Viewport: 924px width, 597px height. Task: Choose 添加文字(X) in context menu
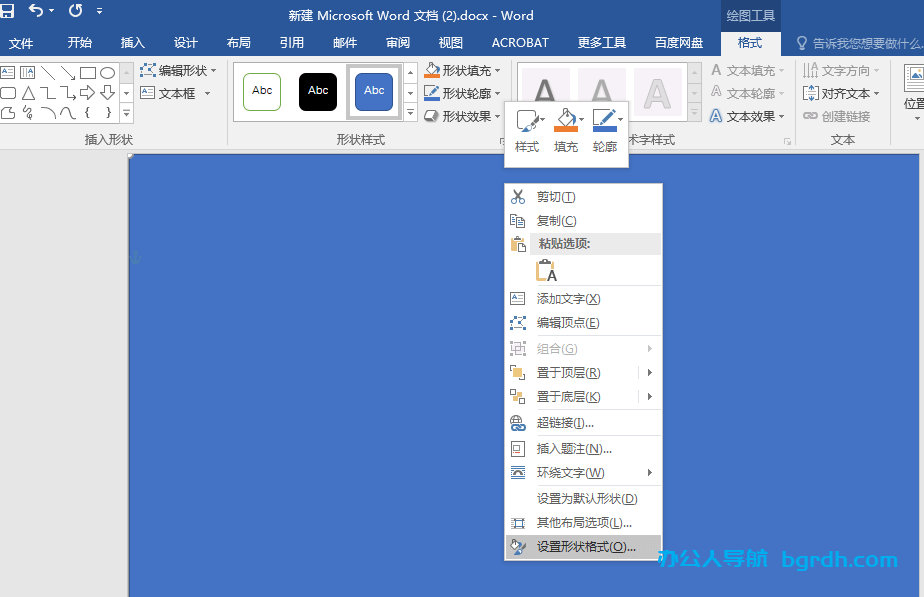(x=583, y=299)
